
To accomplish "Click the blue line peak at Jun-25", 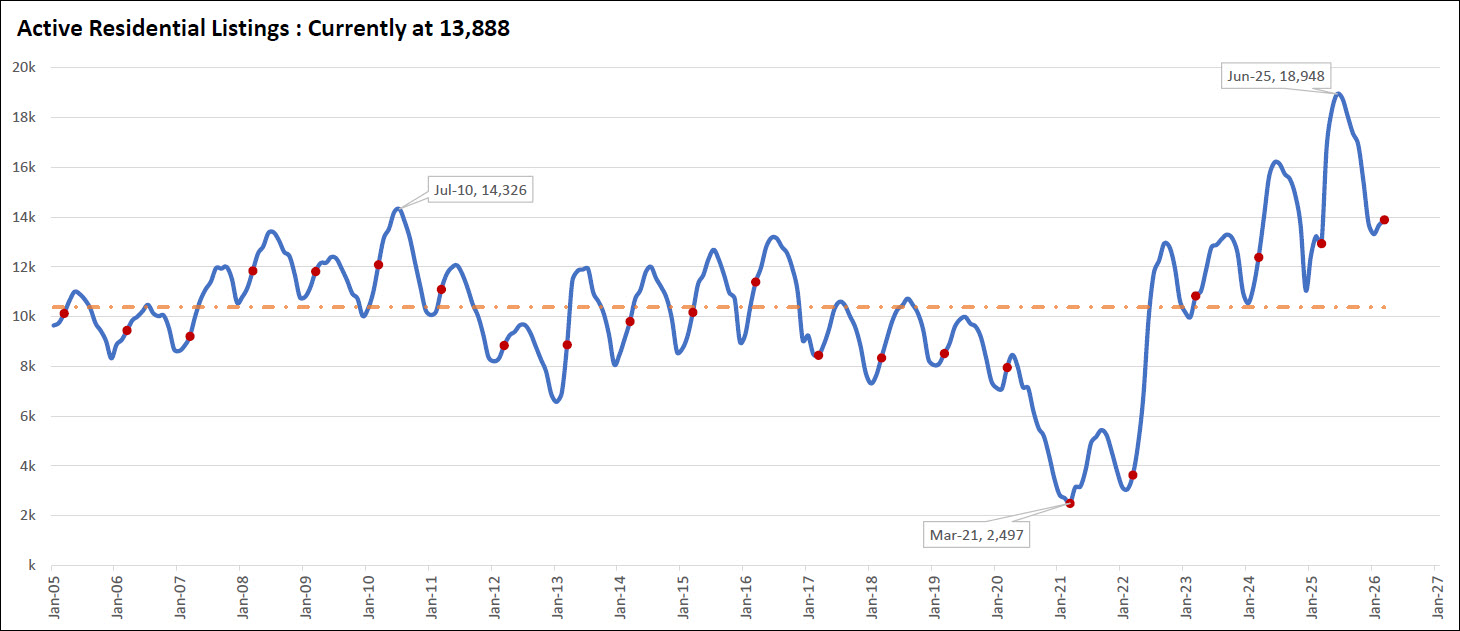I will coord(1338,95).
